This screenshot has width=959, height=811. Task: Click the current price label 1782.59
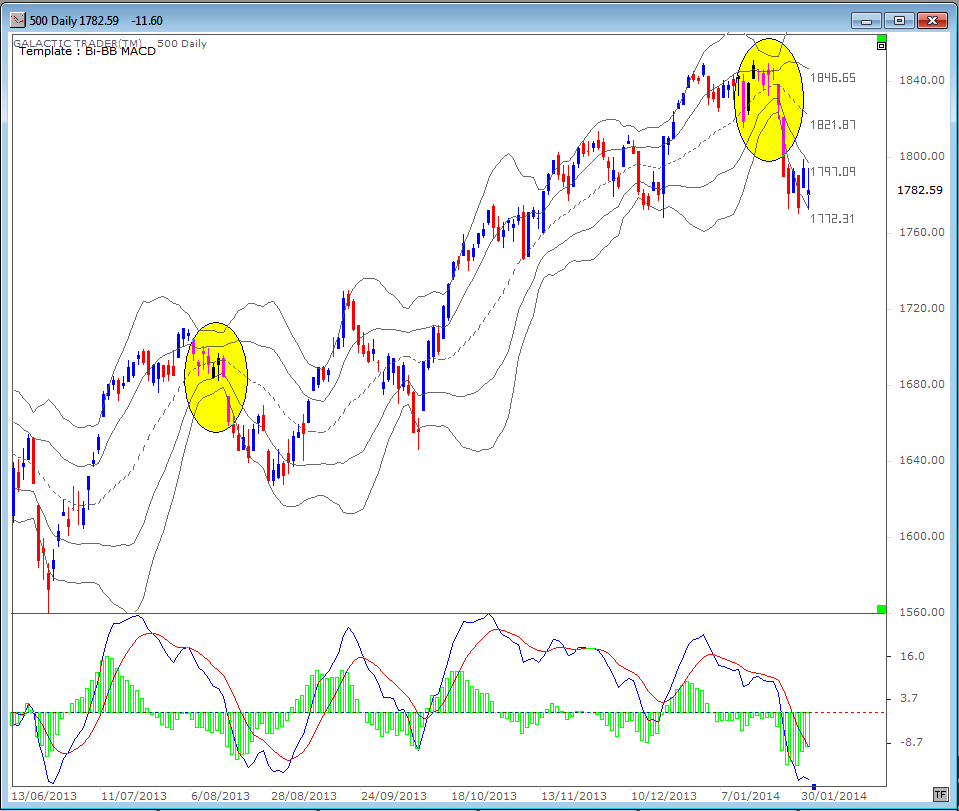point(920,190)
